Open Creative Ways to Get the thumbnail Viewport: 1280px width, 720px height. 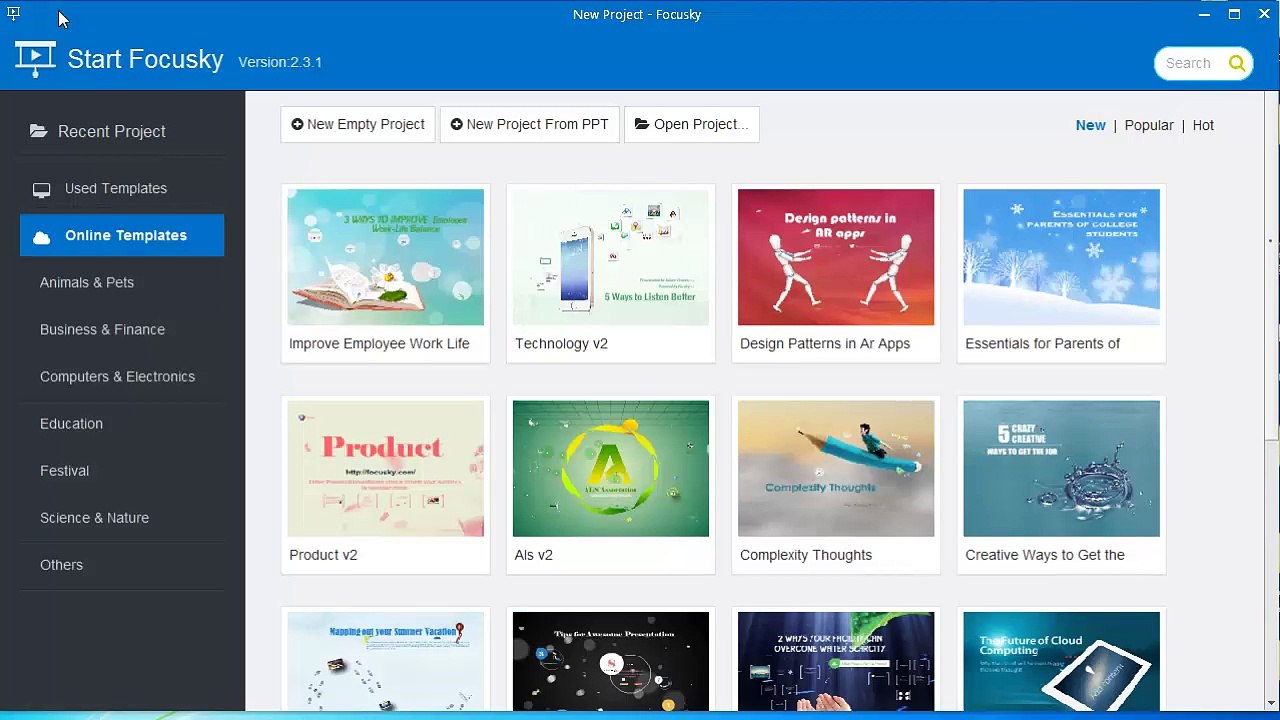click(1062, 468)
